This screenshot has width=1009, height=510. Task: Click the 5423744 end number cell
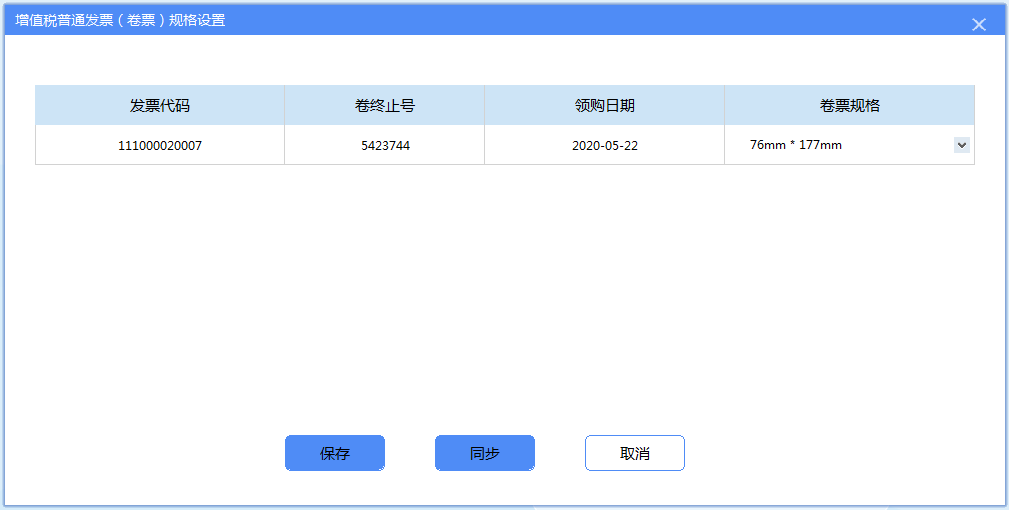[385, 145]
